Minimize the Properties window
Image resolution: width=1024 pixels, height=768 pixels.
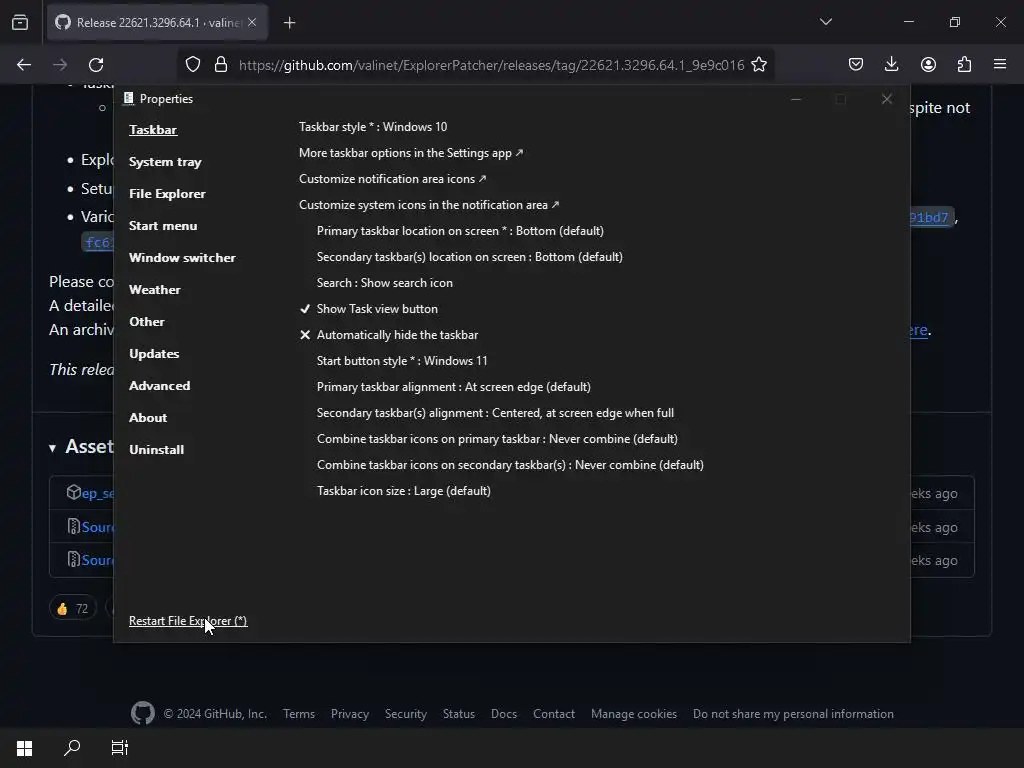pyautogui.click(x=795, y=99)
